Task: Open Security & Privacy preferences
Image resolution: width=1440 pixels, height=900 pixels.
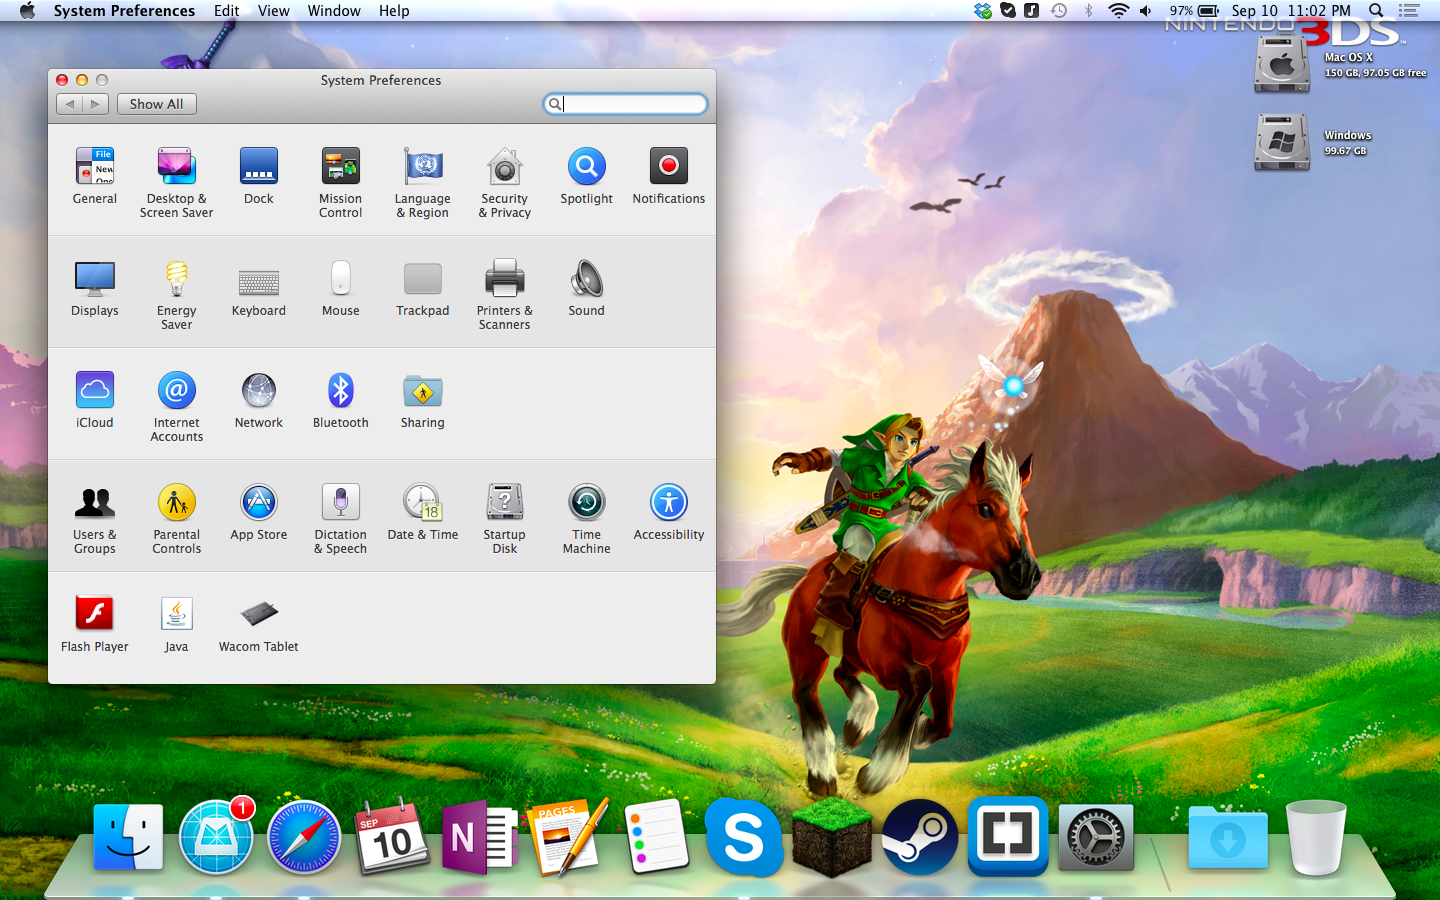Action: pos(505,183)
